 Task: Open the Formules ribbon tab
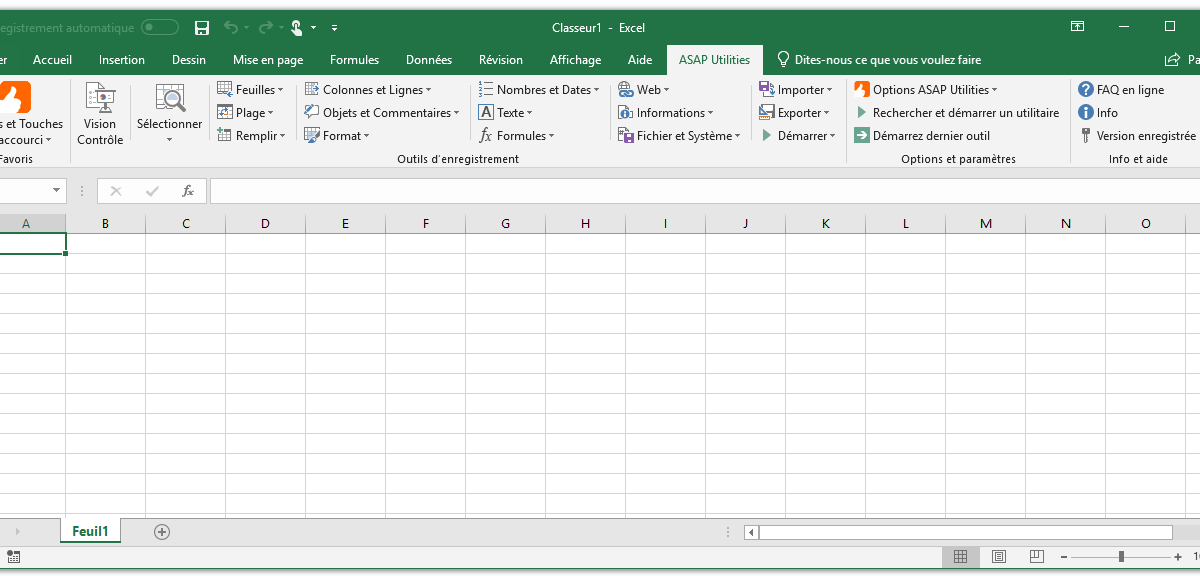coord(354,60)
